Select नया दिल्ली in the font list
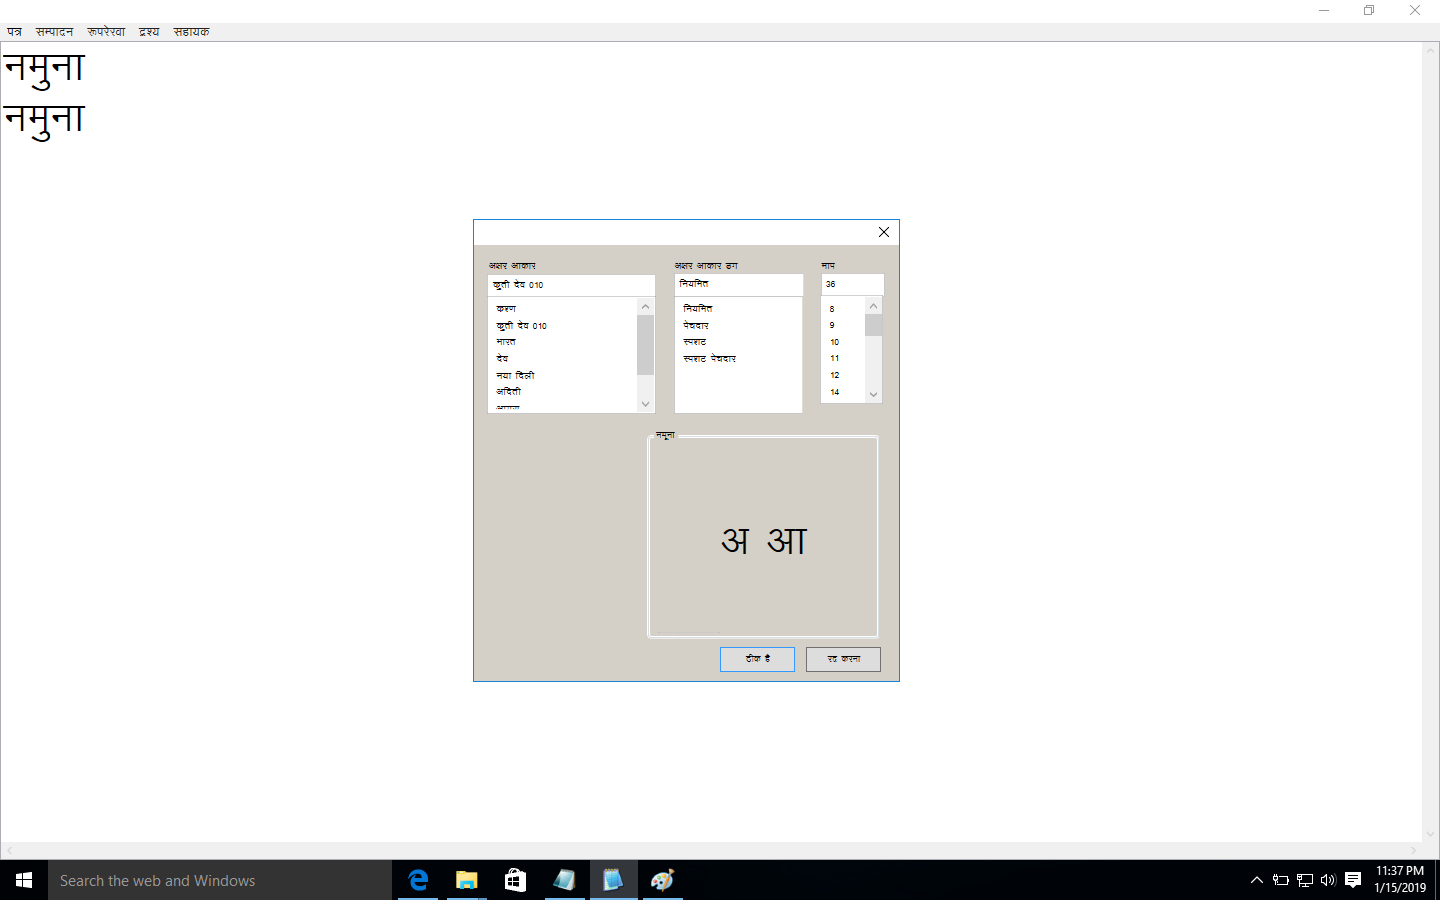1440x900 pixels. point(516,375)
